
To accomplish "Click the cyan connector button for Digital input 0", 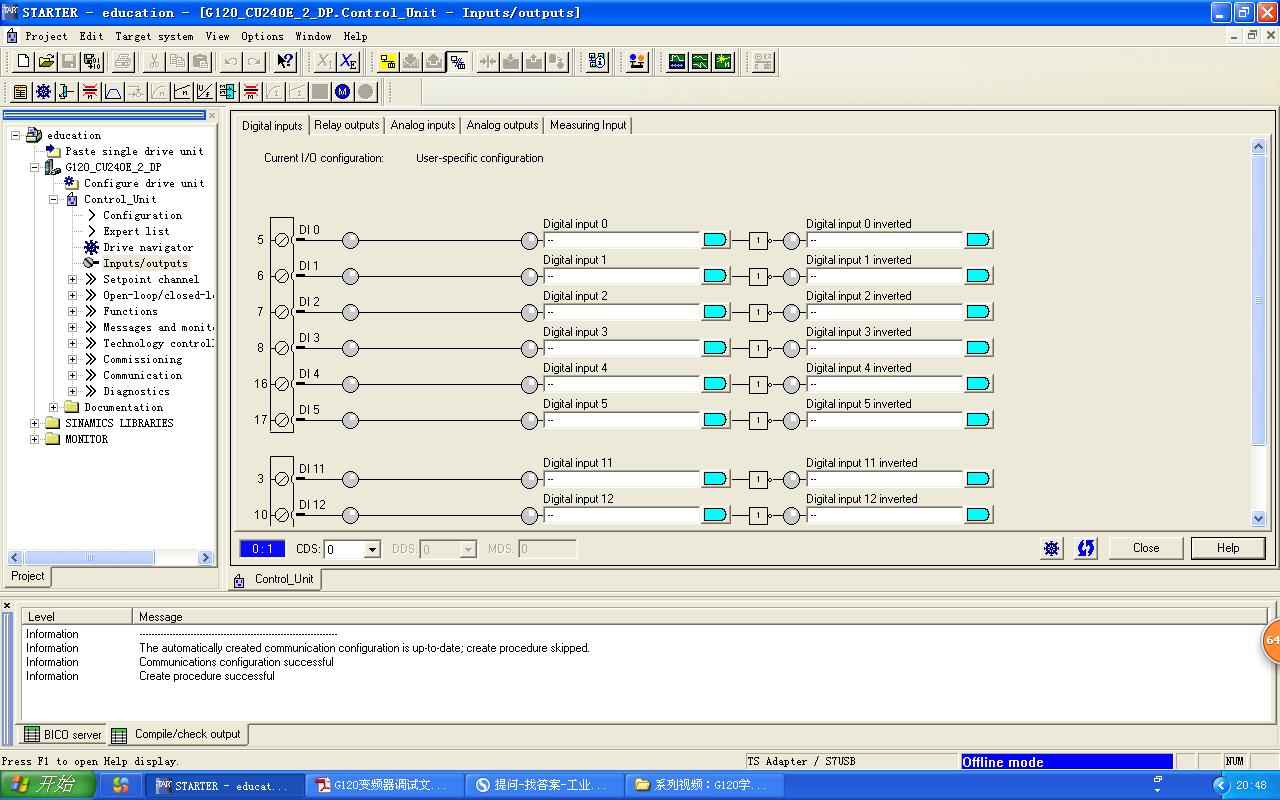I will [715, 240].
